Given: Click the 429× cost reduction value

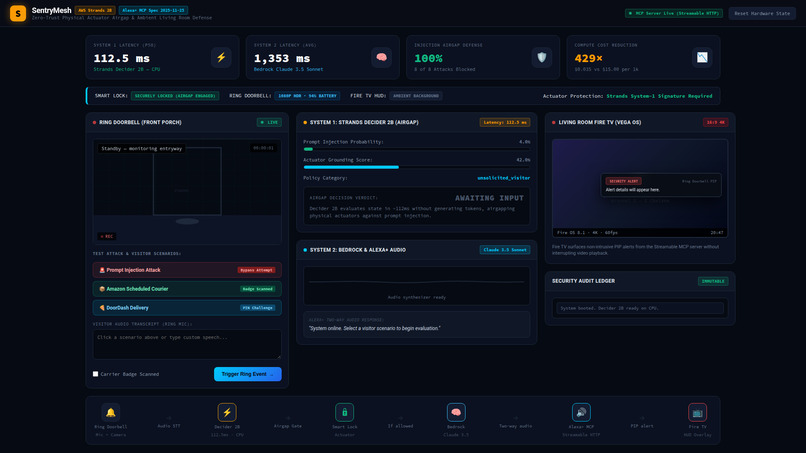Looking at the screenshot, I should [588, 59].
